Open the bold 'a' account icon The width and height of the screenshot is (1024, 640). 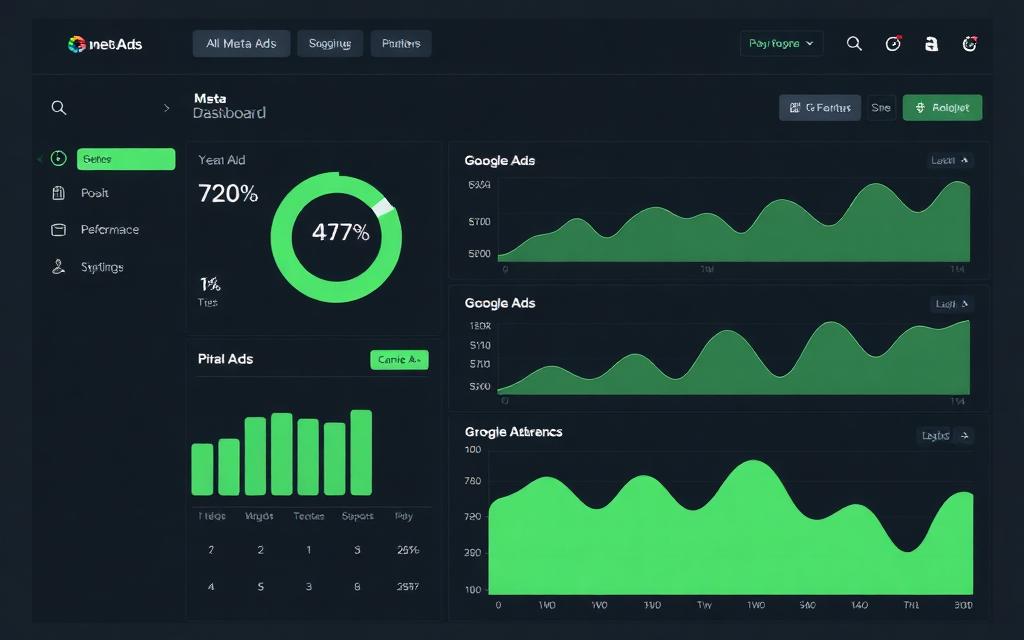931,44
